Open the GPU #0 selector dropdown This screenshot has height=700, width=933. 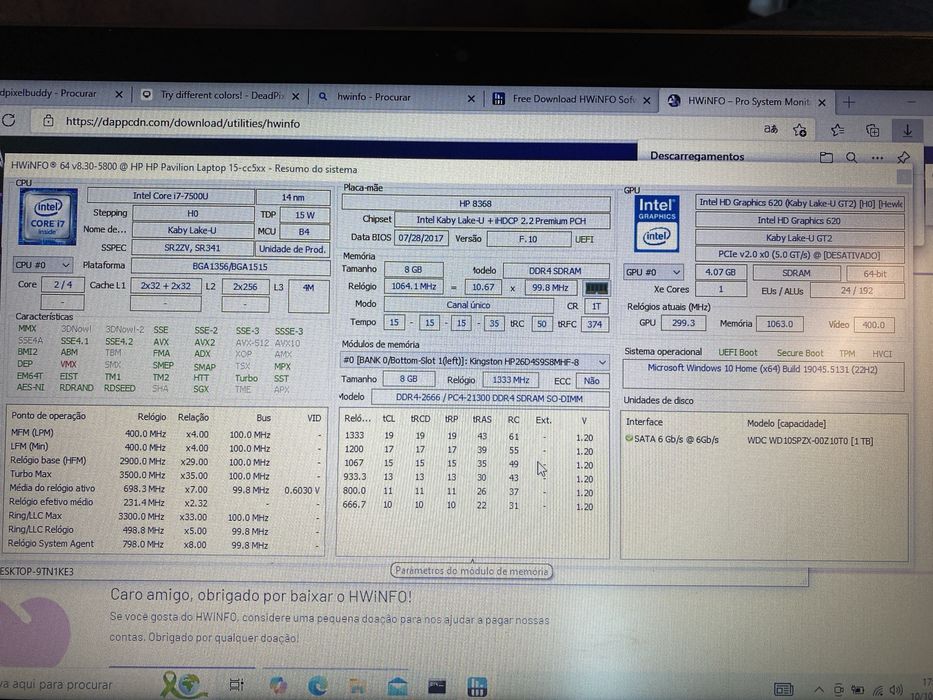point(653,272)
